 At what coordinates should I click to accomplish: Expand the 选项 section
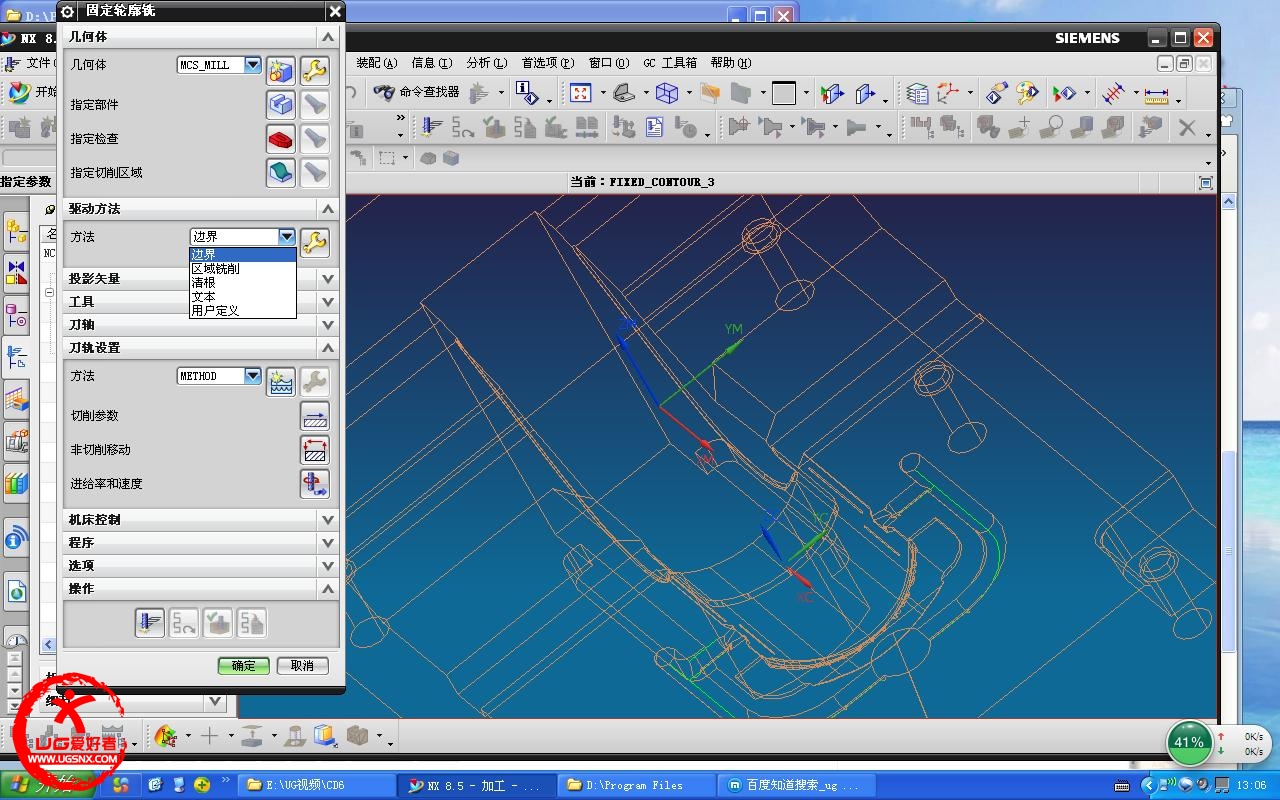coord(327,566)
